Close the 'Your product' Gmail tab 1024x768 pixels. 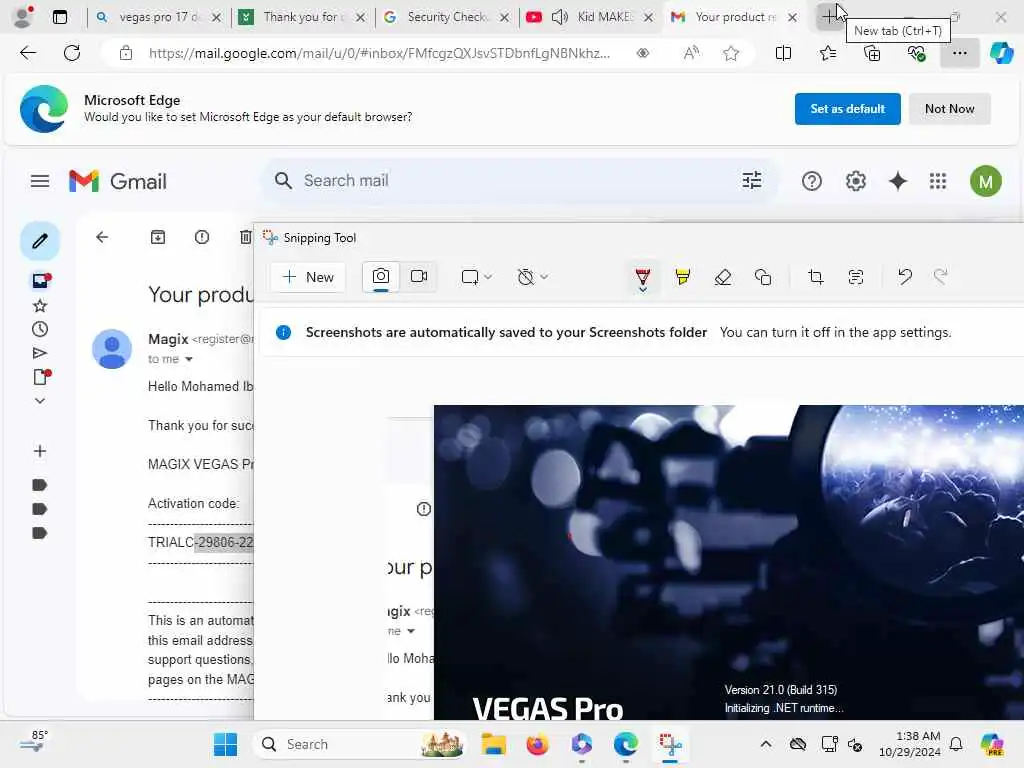click(792, 18)
